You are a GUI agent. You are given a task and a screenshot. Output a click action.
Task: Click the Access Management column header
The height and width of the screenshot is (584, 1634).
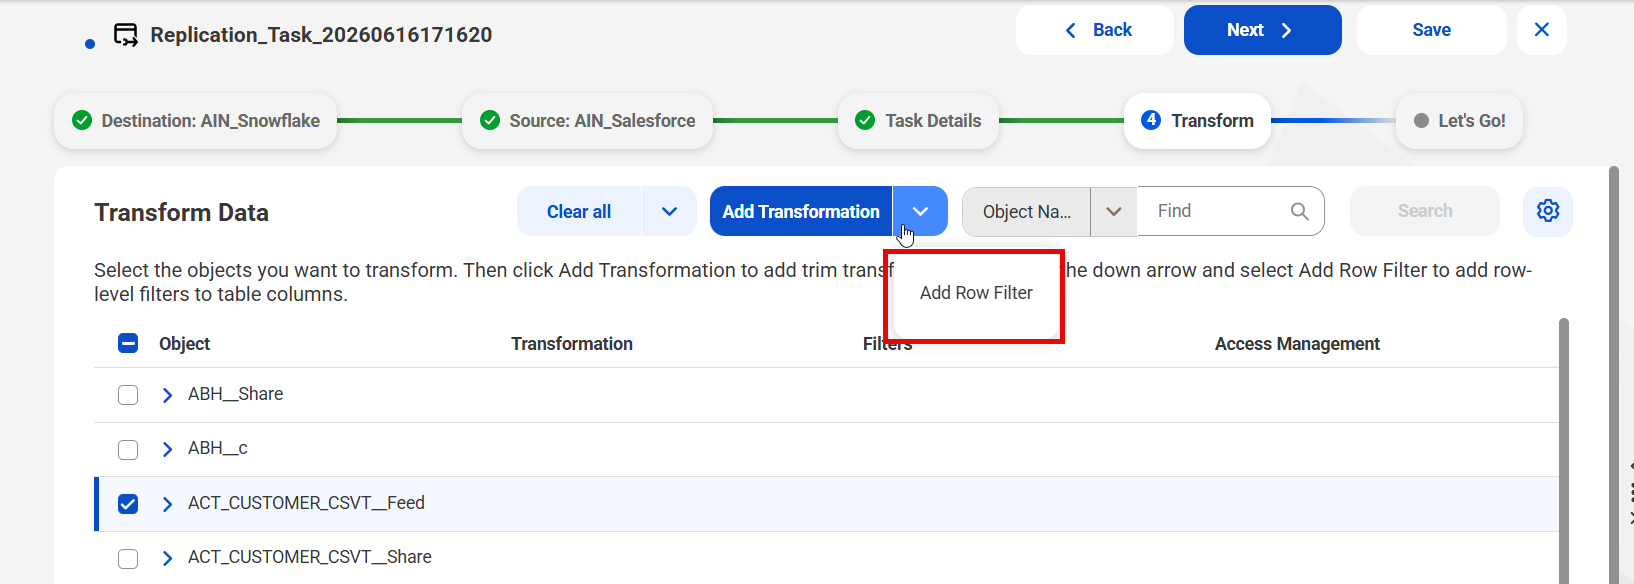click(1297, 344)
